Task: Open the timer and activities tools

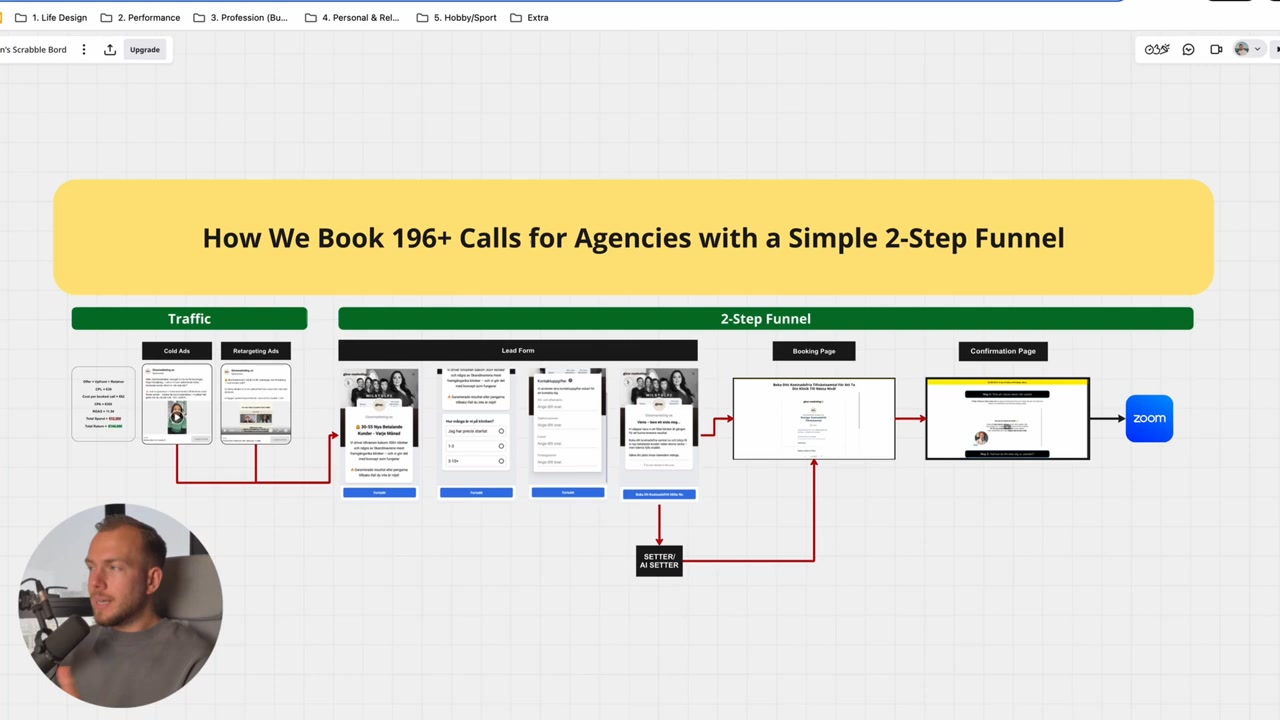Action: 1157,49
